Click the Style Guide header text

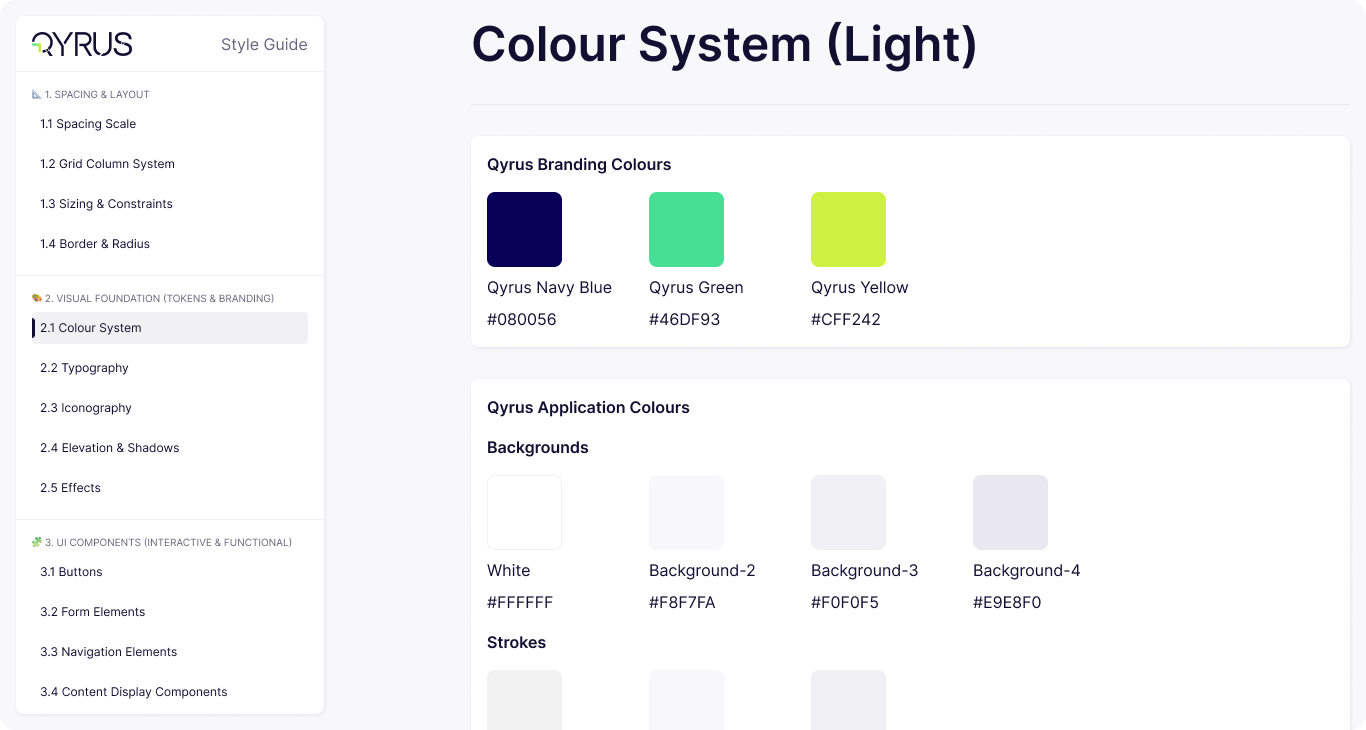pyautogui.click(x=264, y=44)
